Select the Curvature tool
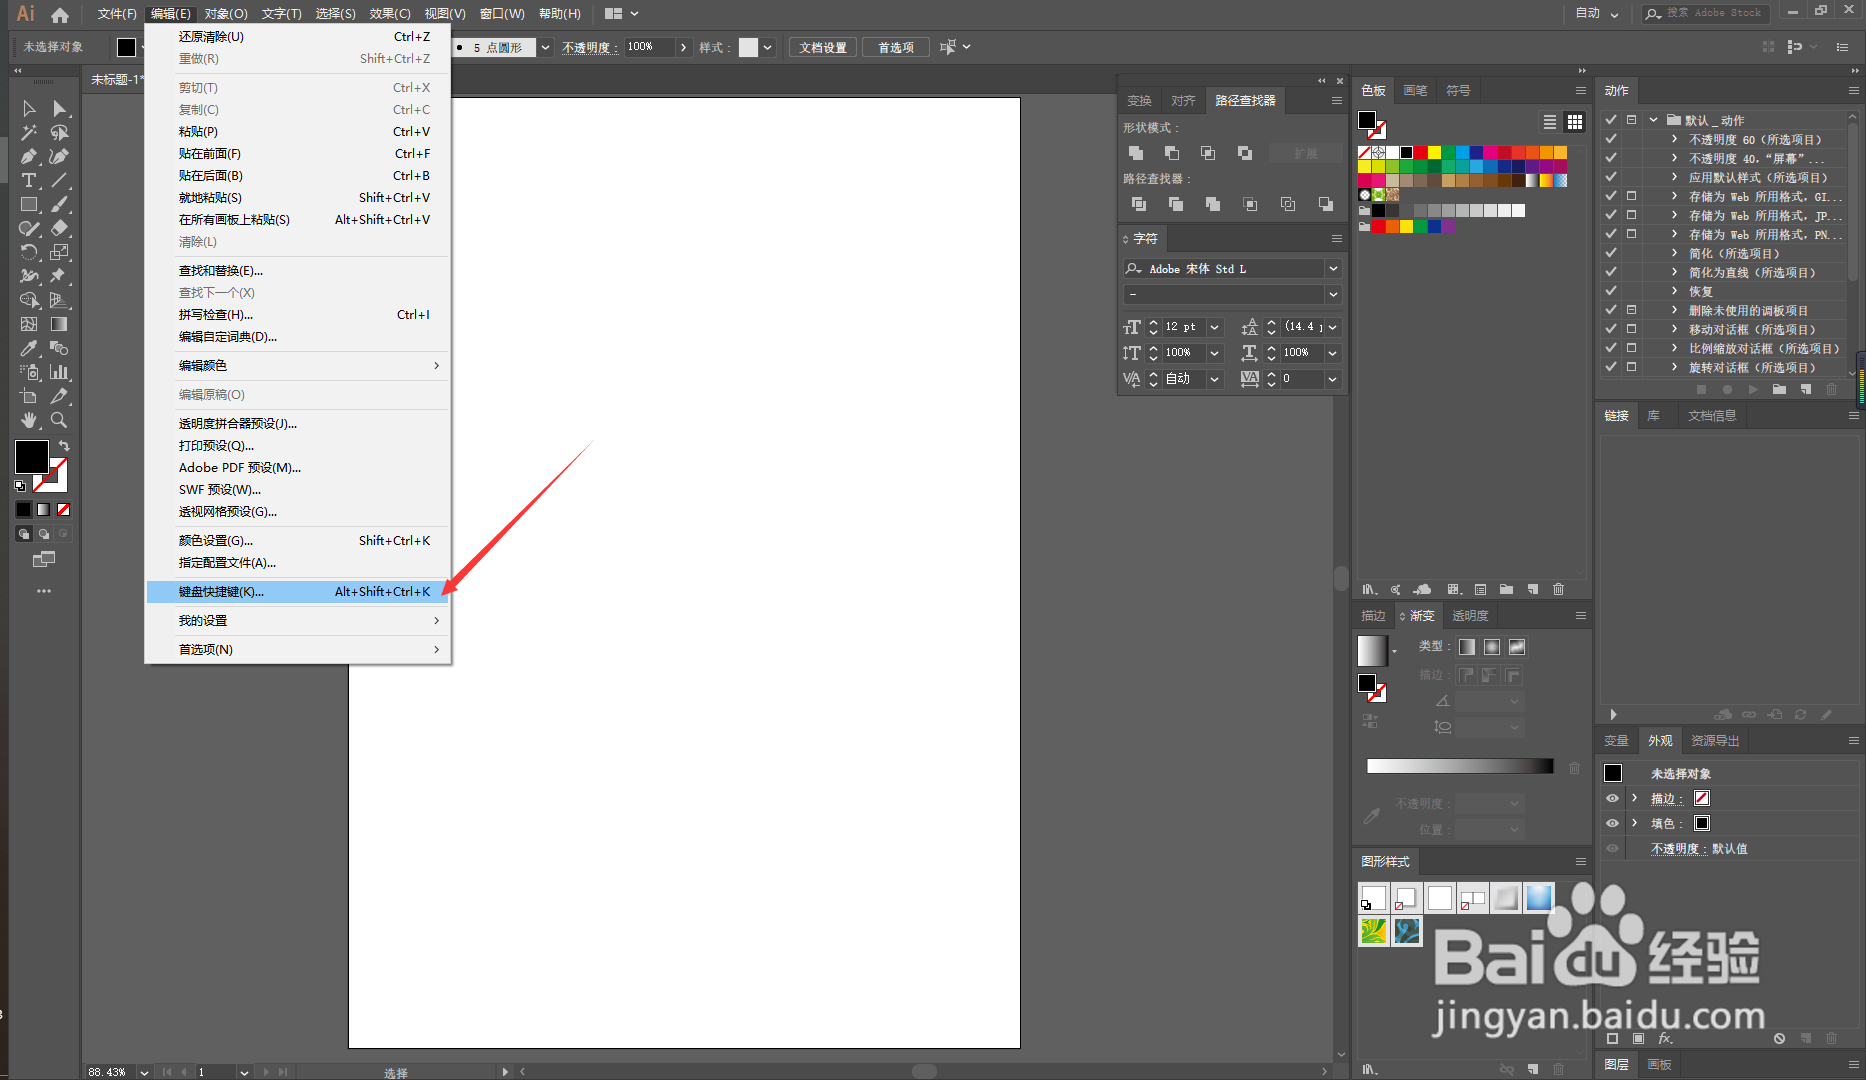Viewport: 1866px width, 1080px height. pyautogui.click(x=59, y=156)
